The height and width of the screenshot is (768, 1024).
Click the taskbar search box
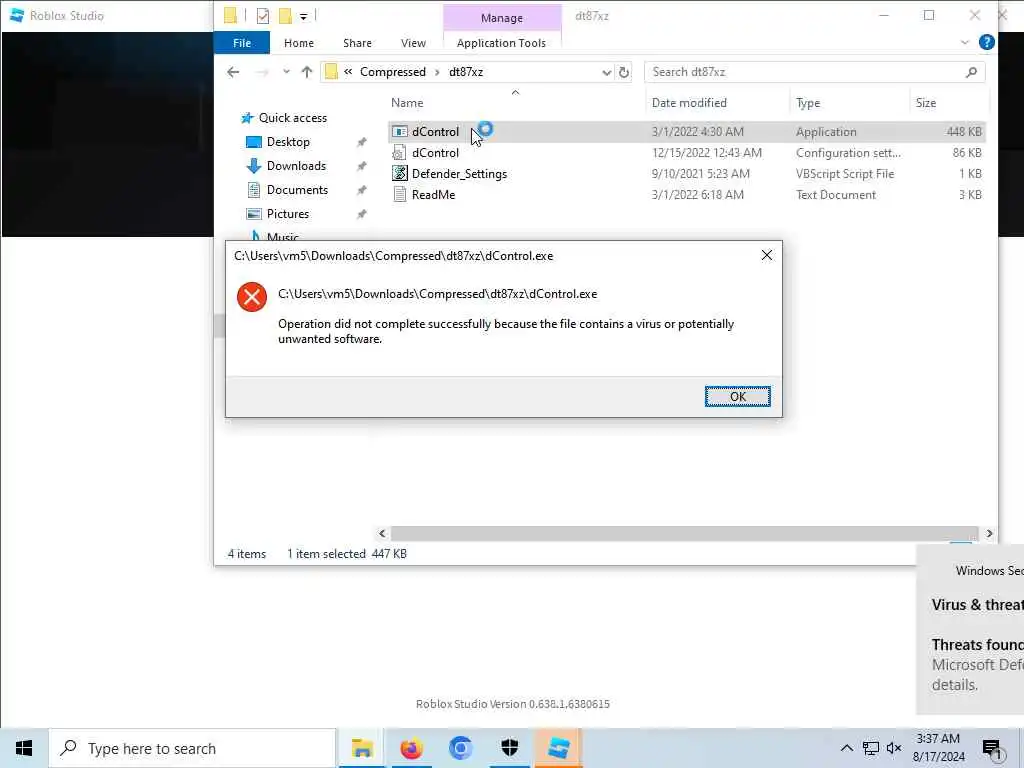[192, 748]
